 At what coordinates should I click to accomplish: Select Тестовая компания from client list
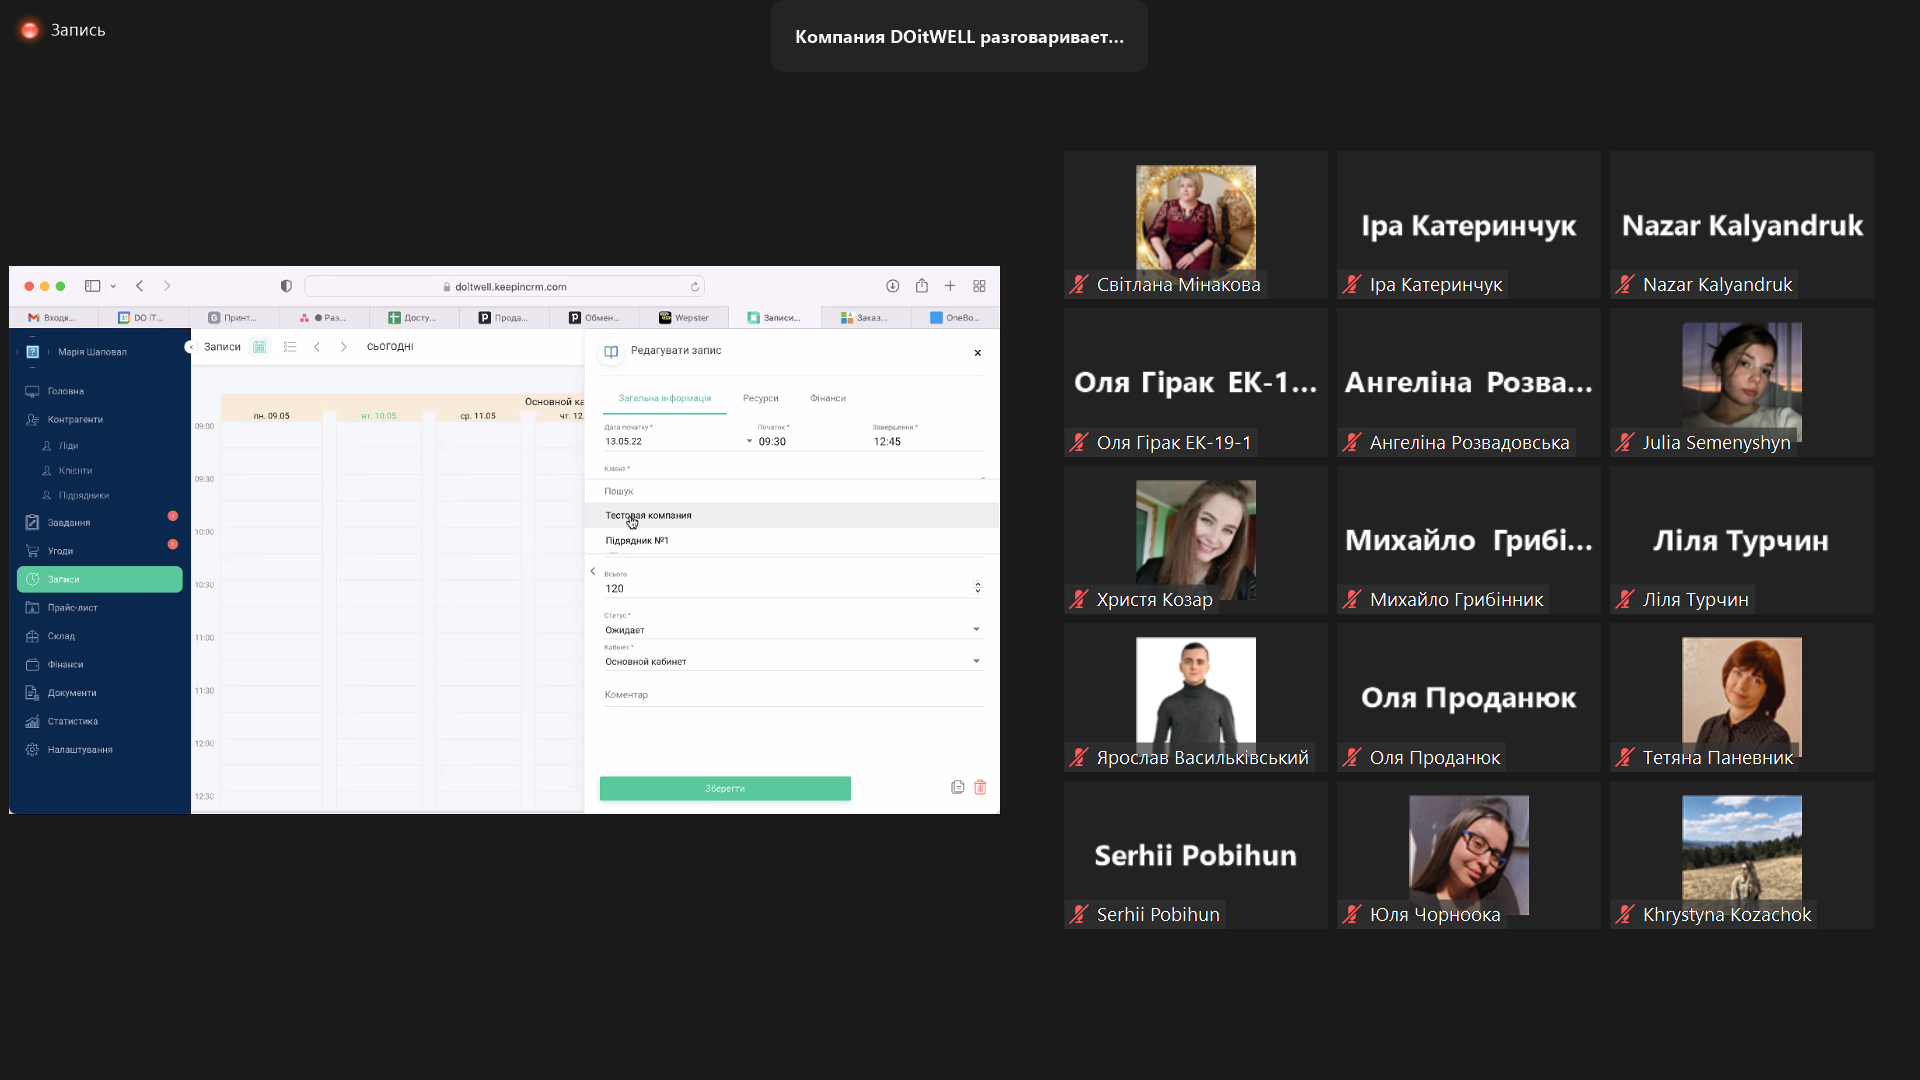click(792, 515)
